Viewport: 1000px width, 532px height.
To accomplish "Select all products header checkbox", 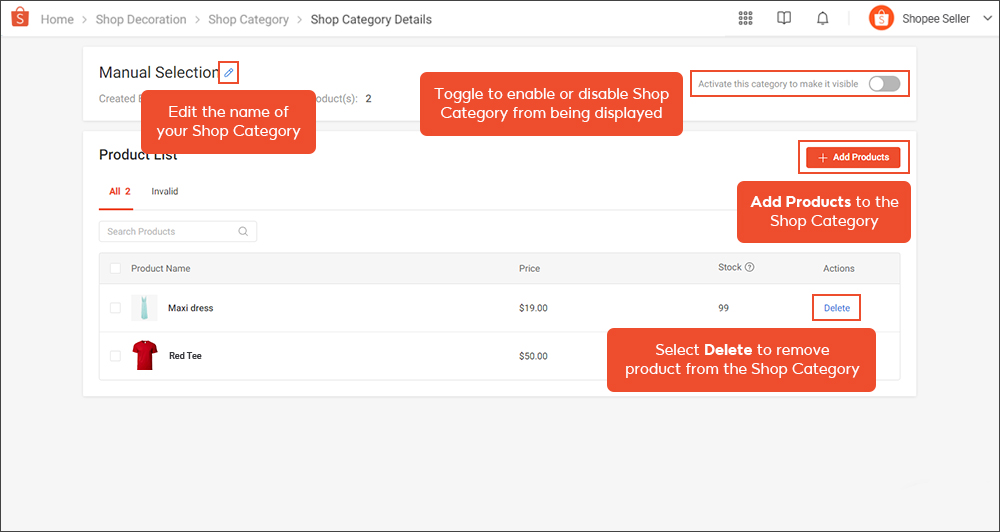I will [x=115, y=269].
